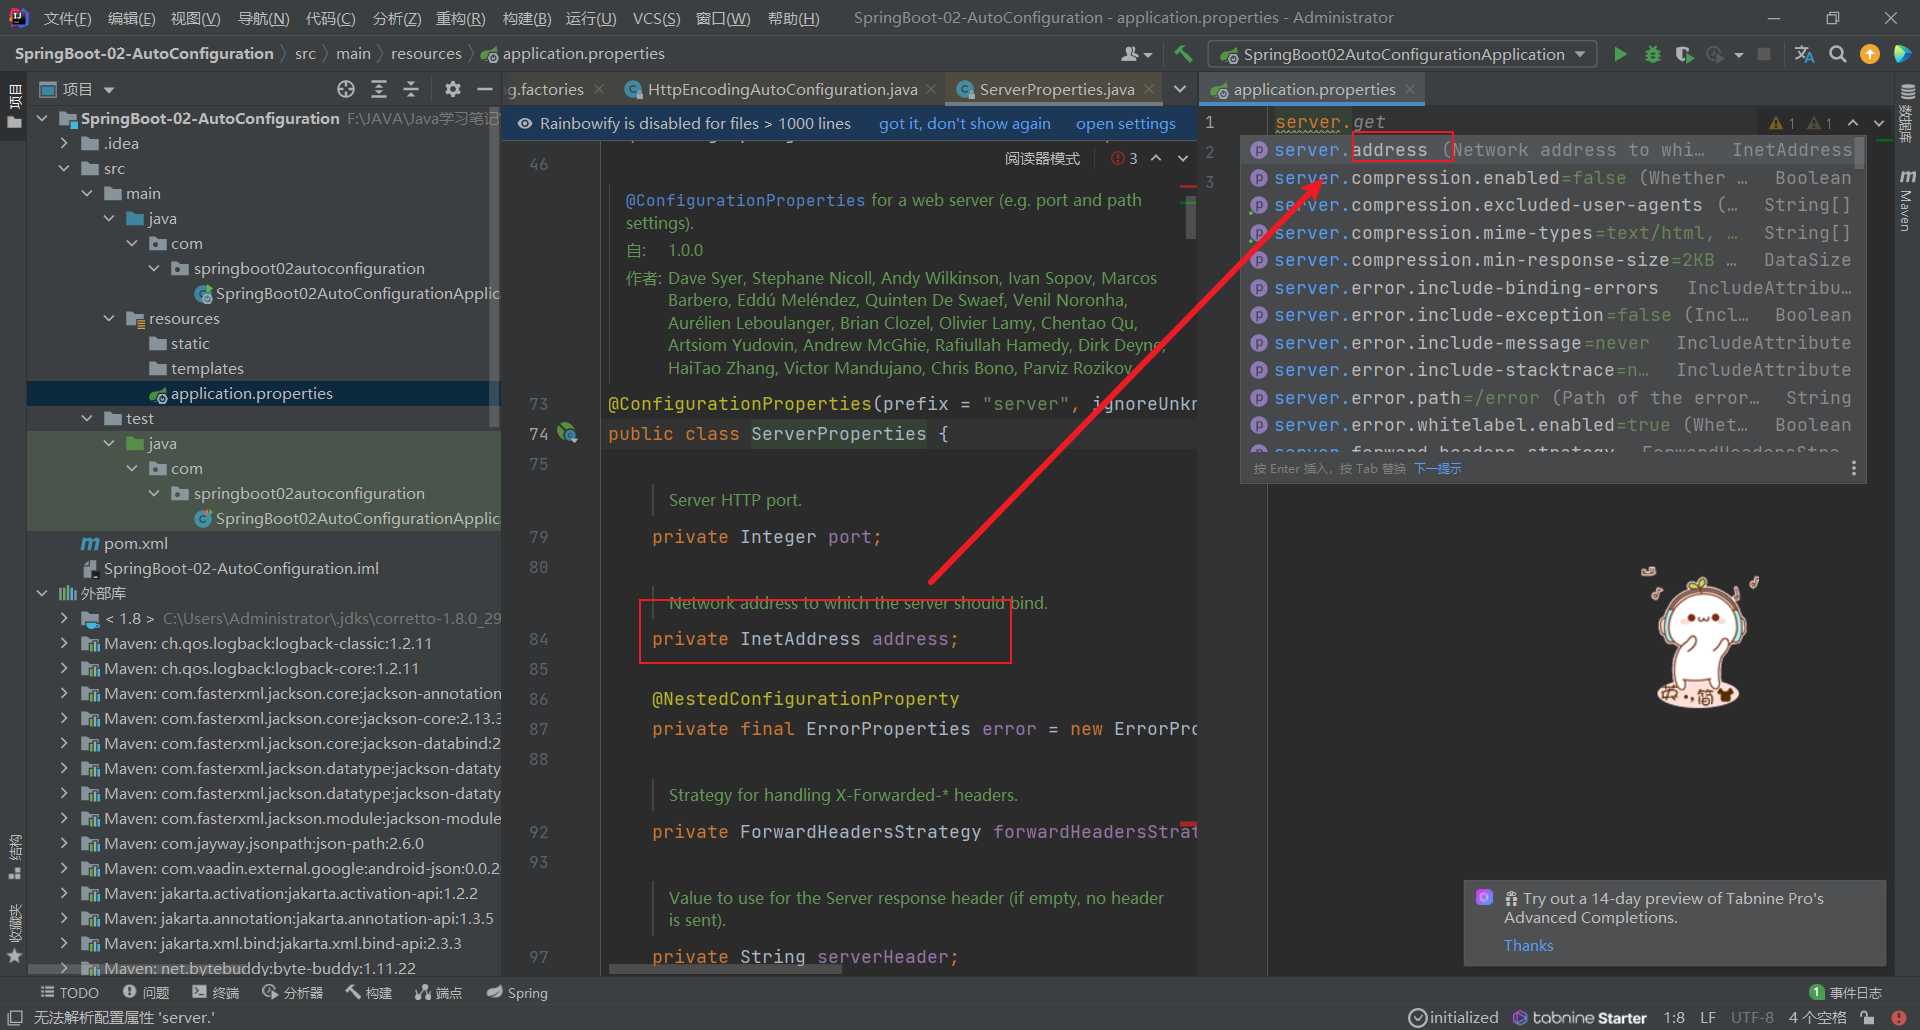Open the TODO tool window
The image size is (1920, 1030).
tap(69, 992)
